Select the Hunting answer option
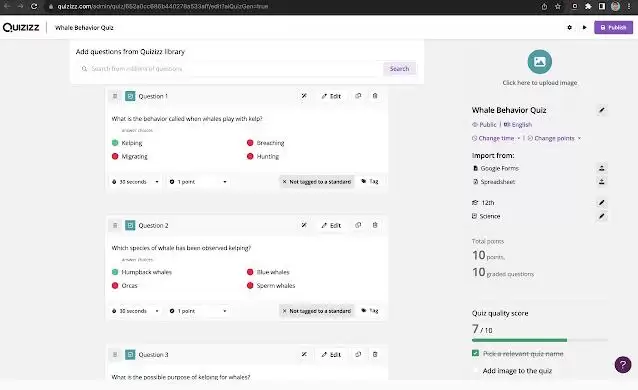The width and height of the screenshot is (638, 390). pyautogui.click(x=263, y=156)
